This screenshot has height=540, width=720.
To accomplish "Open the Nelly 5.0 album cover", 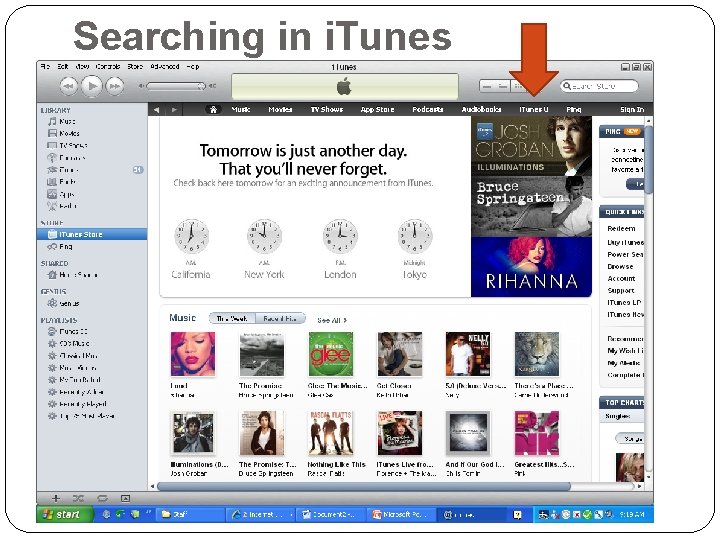I will coord(468,354).
